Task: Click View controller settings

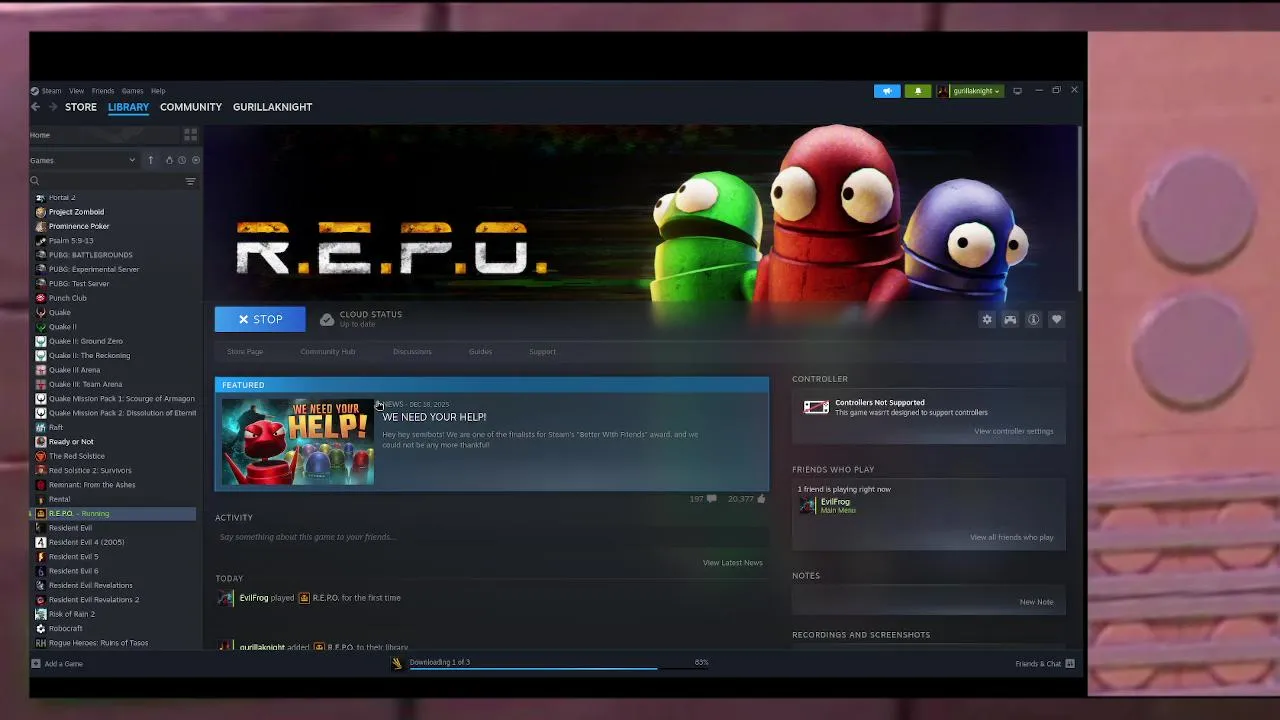Action: 1014,431
